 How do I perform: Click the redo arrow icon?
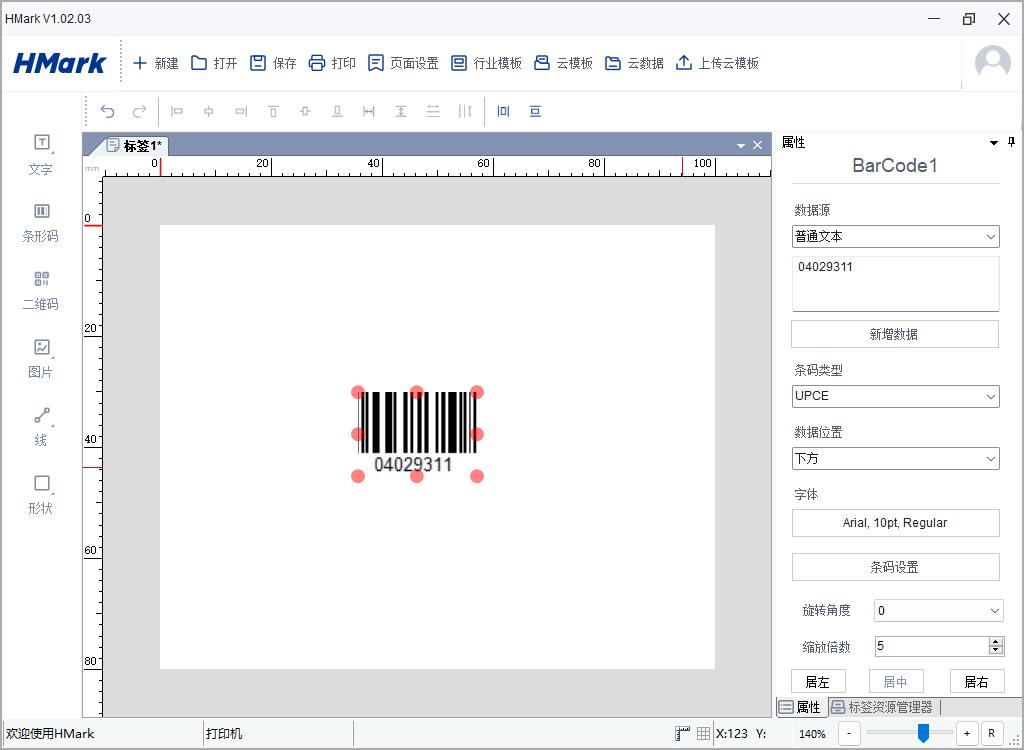(139, 111)
